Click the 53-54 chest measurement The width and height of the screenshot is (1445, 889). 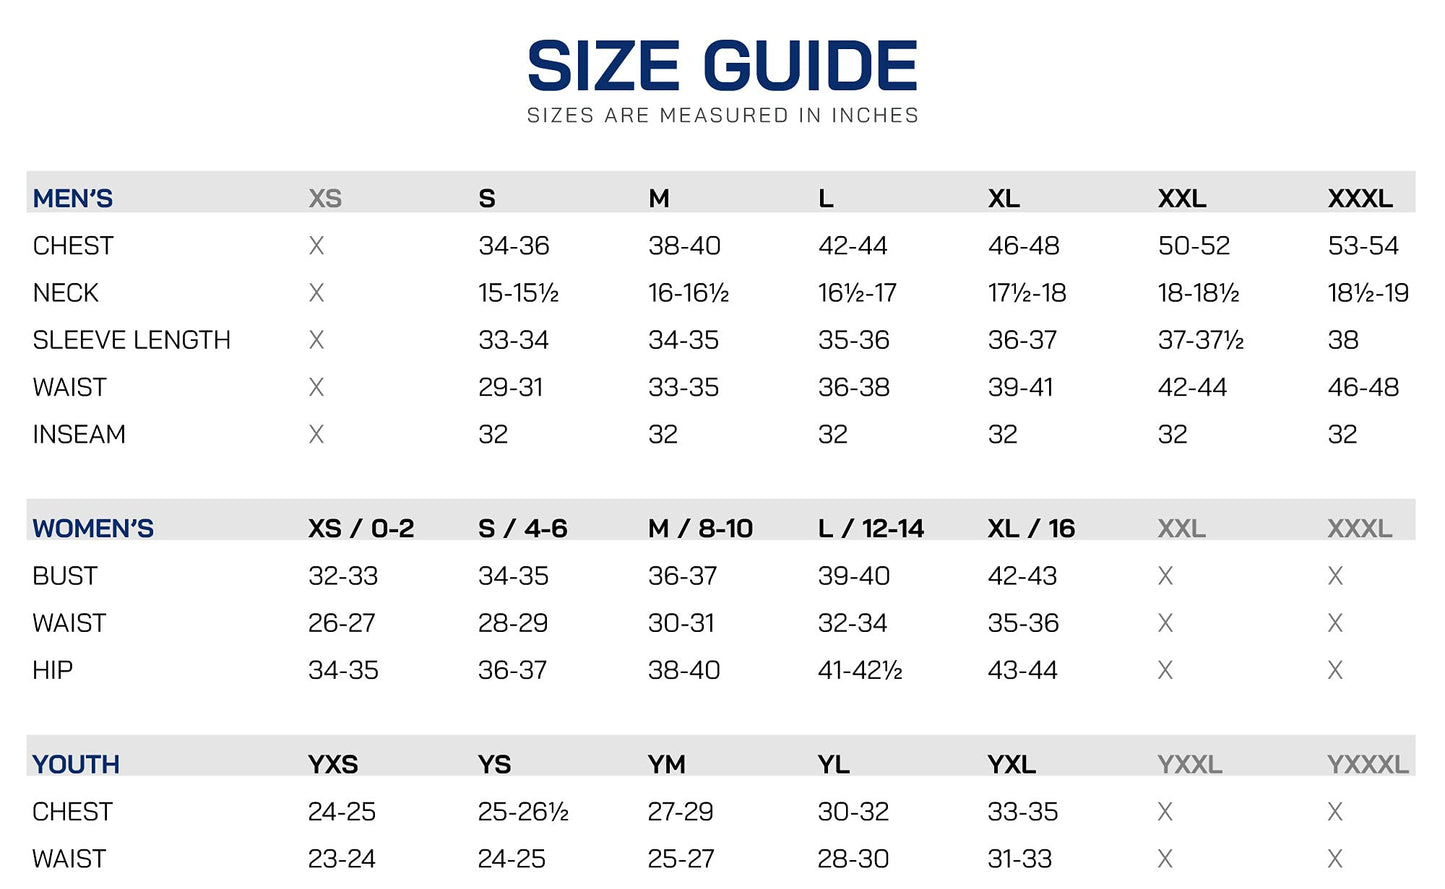pyautogui.click(x=1363, y=246)
